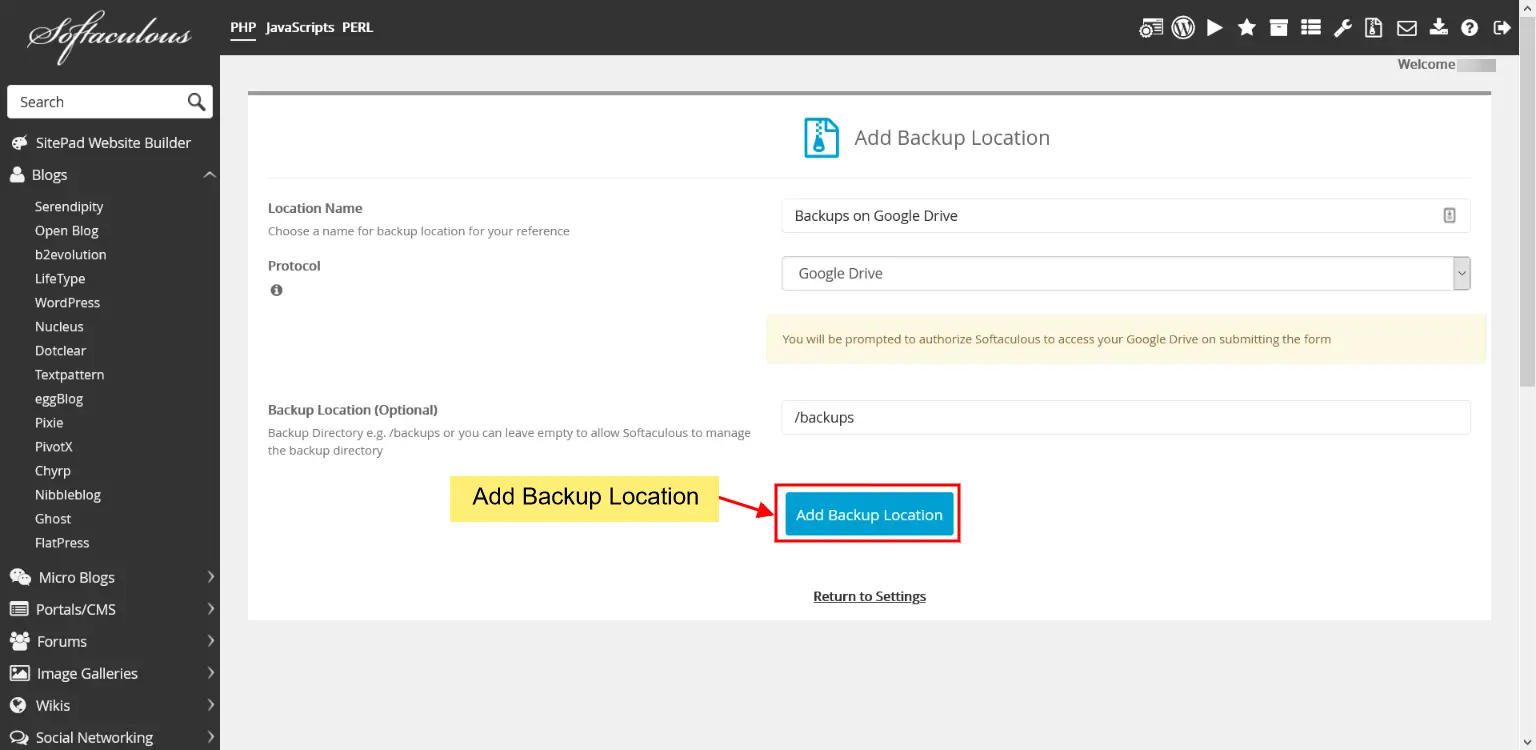
Task: Click the Location Name input field
Action: pyautogui.click(x=1100, y=215)
